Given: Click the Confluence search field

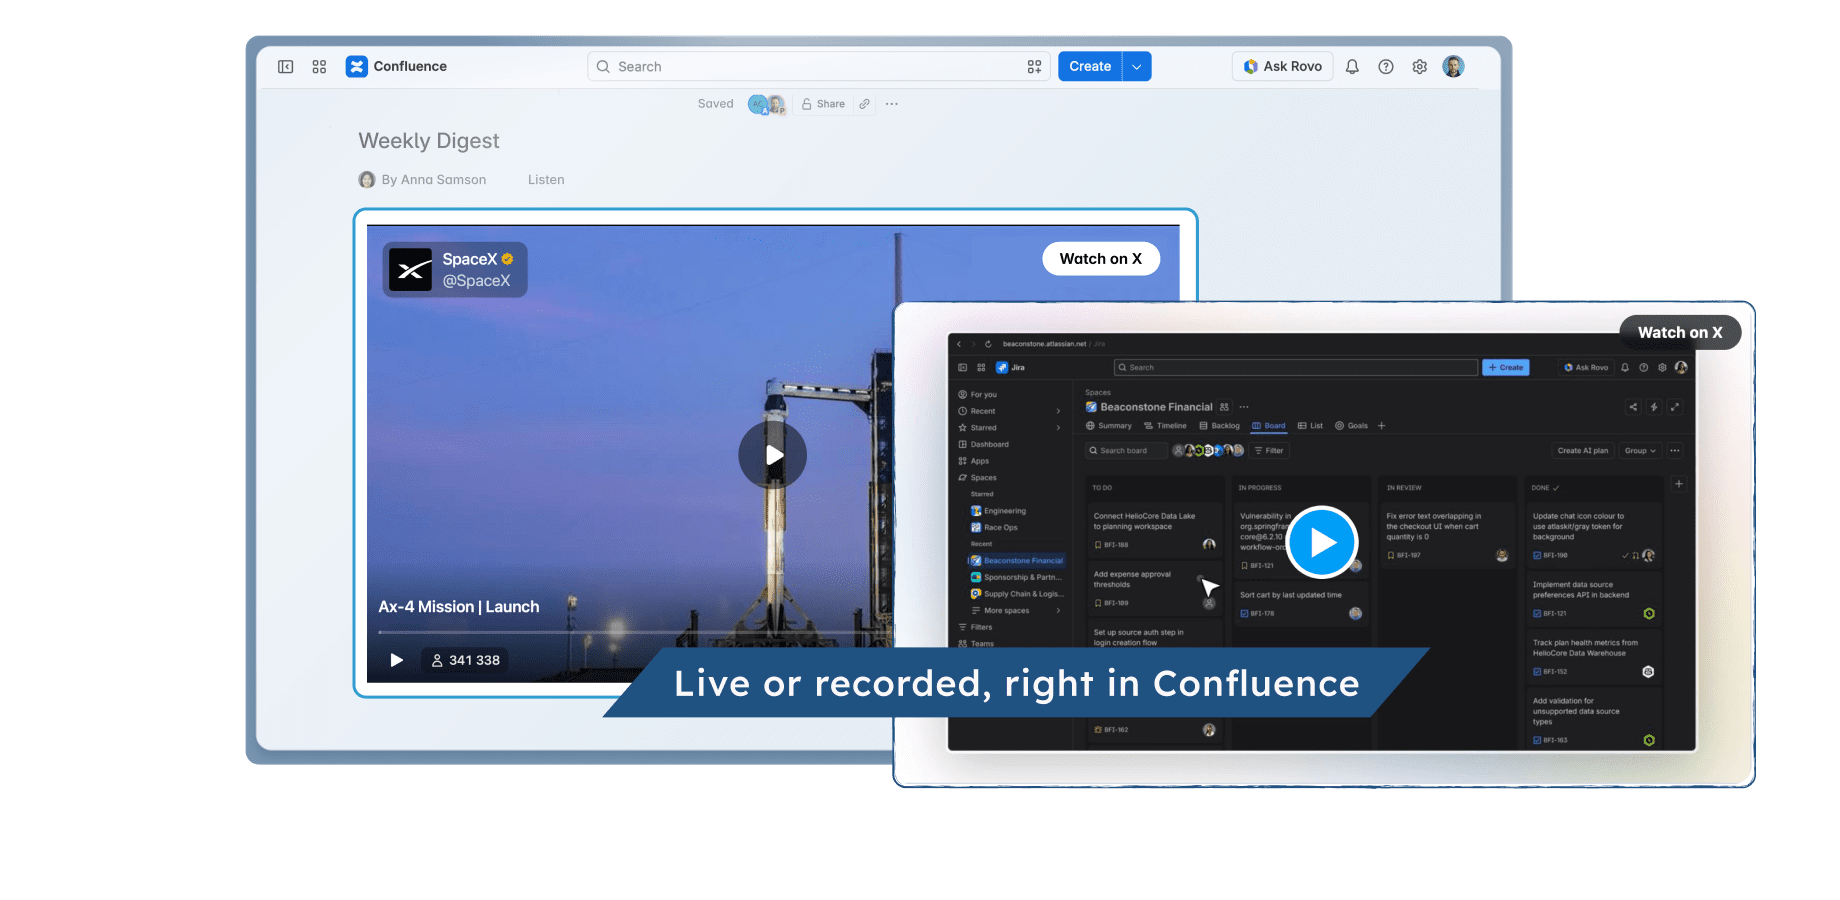Looking at the screenshot, I should click(x=819, y=67).
